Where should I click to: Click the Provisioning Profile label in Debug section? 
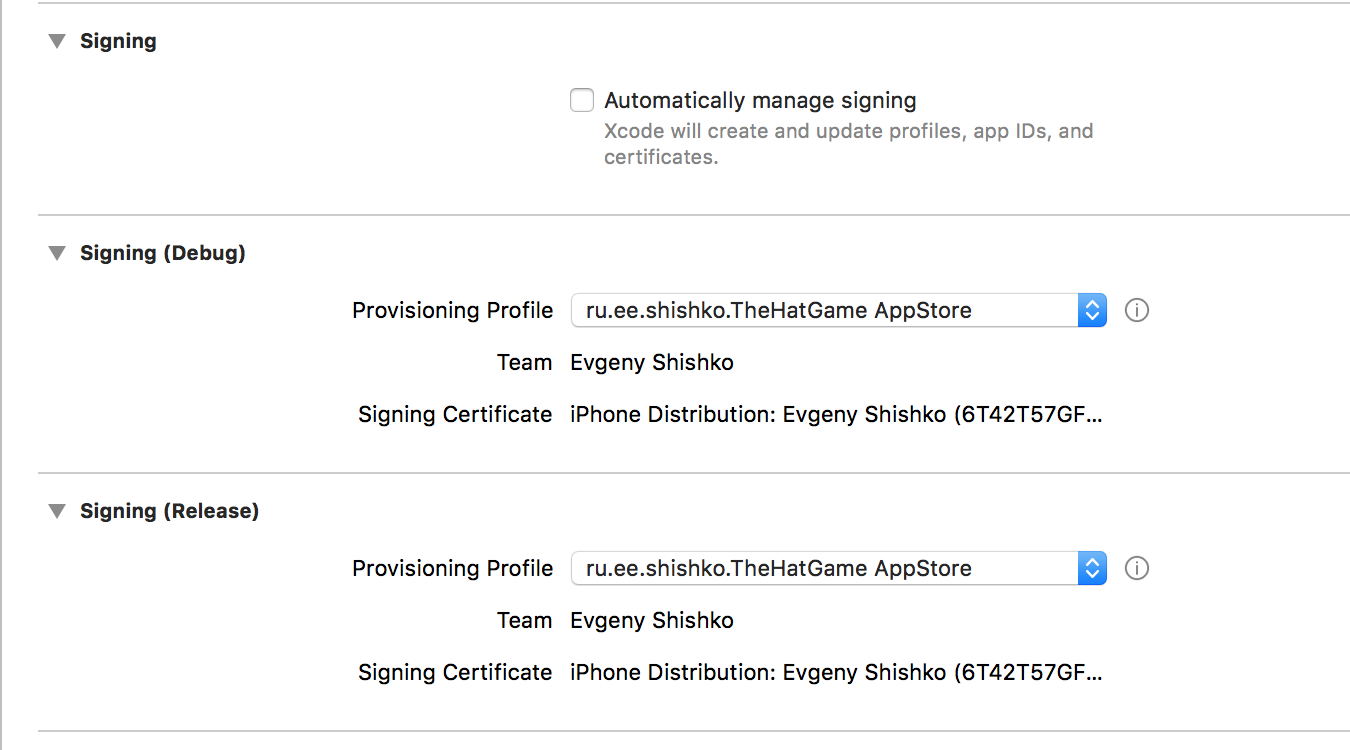[452, 310]
